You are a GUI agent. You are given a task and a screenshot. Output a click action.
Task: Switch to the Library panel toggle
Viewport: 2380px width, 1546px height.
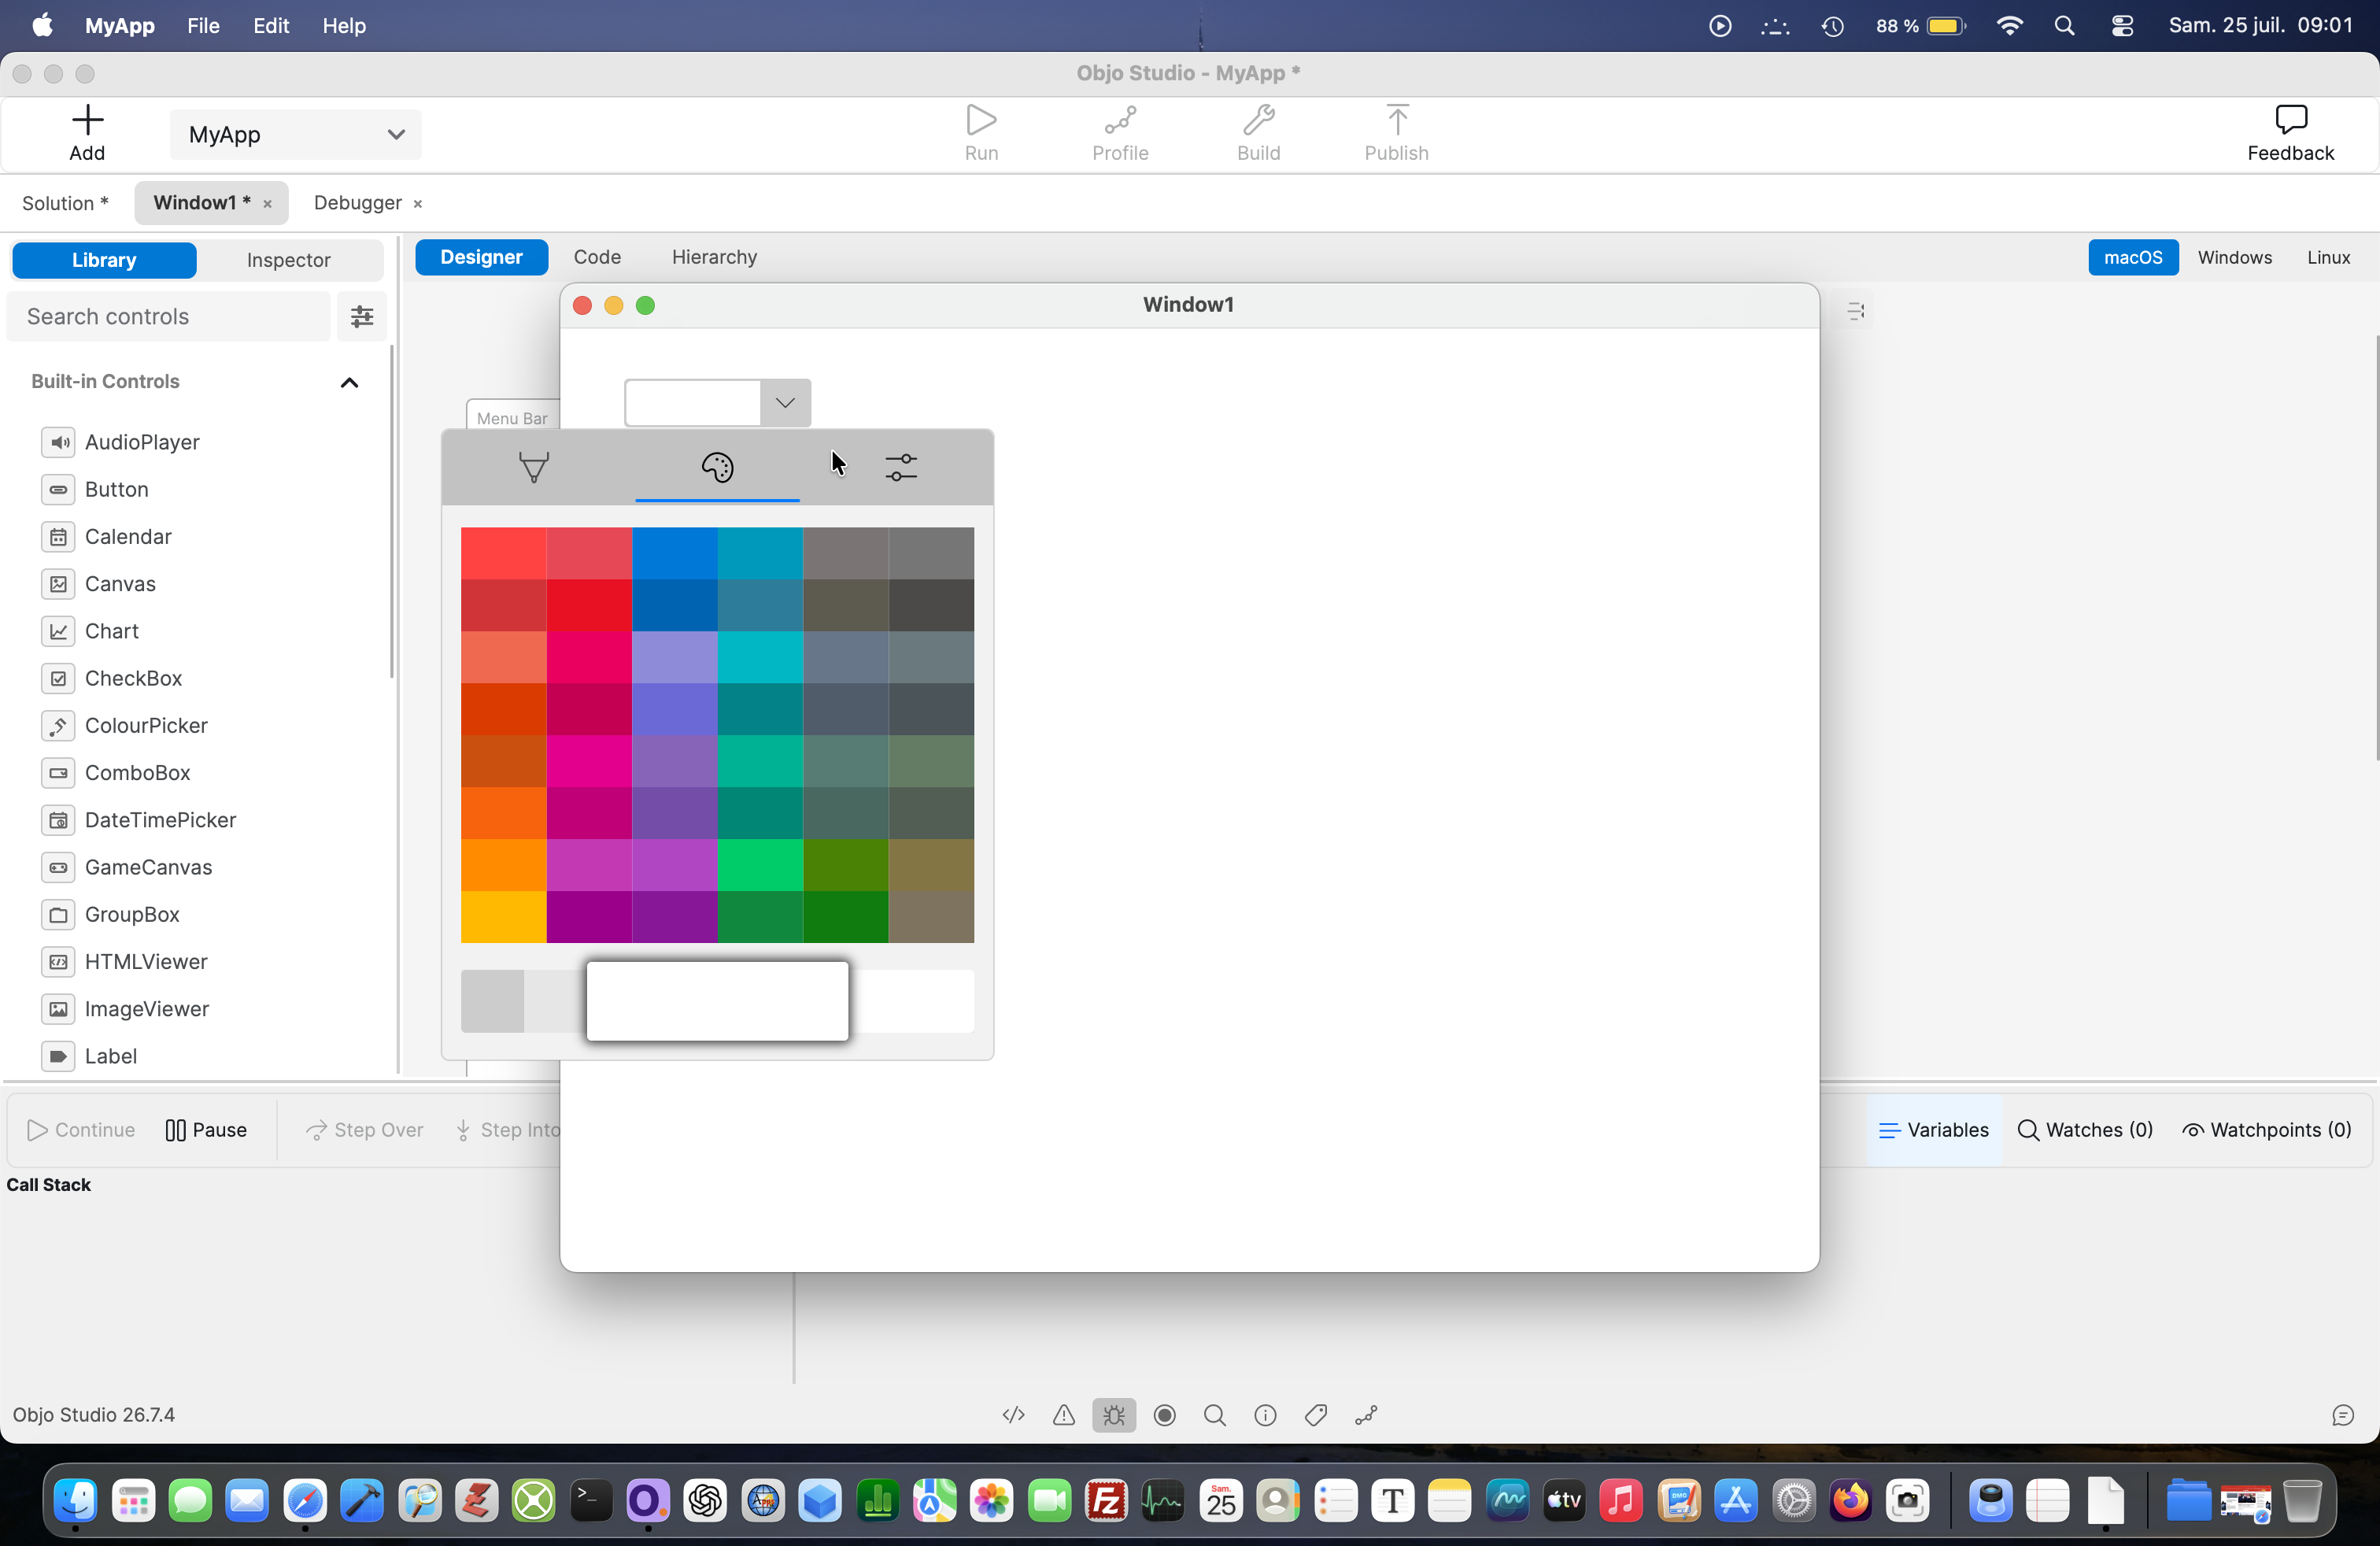(104, 260)
